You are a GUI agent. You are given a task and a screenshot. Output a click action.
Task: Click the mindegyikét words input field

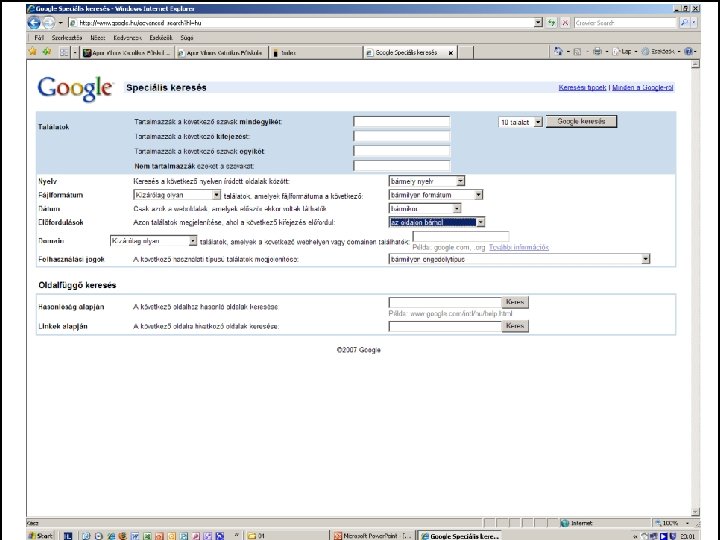tap(402, 122)
